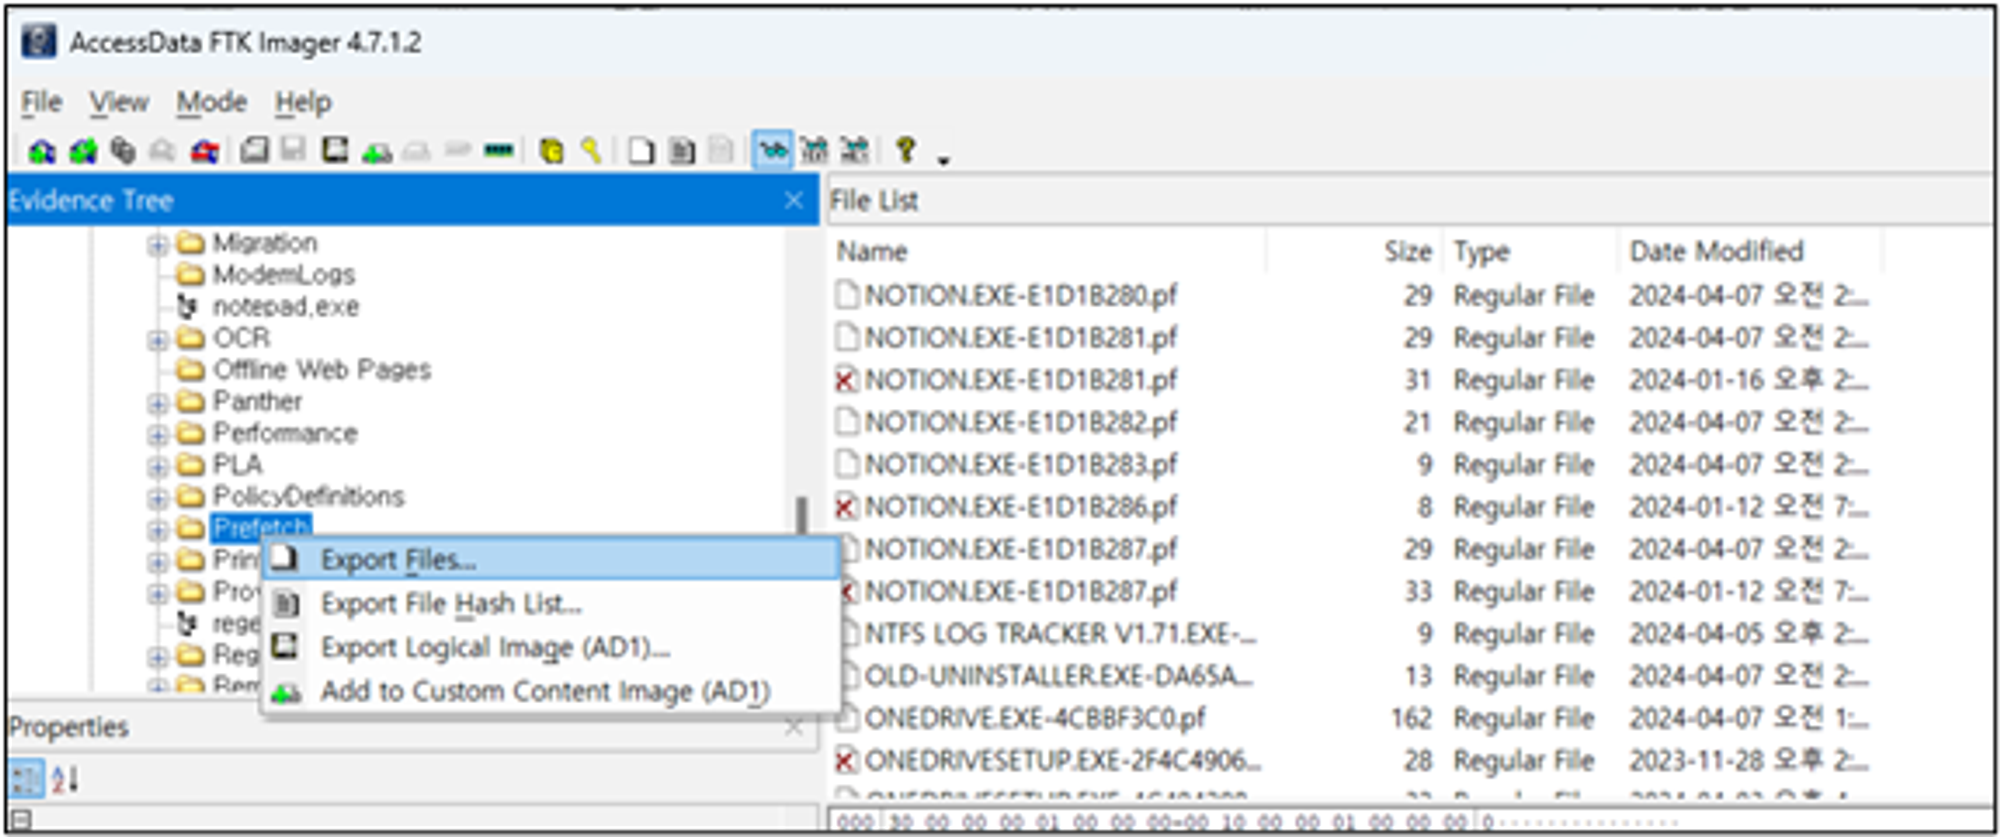This screenshot has height=837, width=2000.
Task: Click the Export Files toolbar page icon
Action: tap(641, 151)
